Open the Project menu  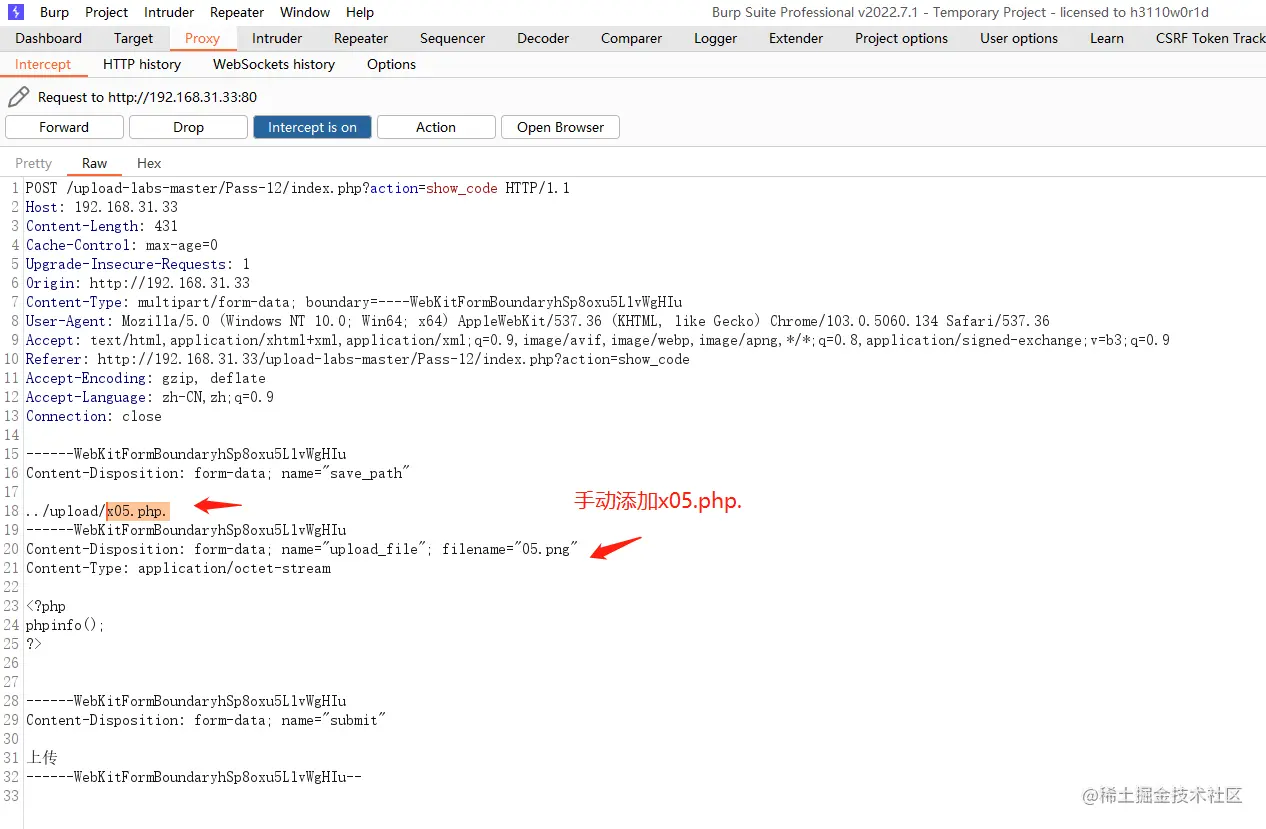pos(106,12)
